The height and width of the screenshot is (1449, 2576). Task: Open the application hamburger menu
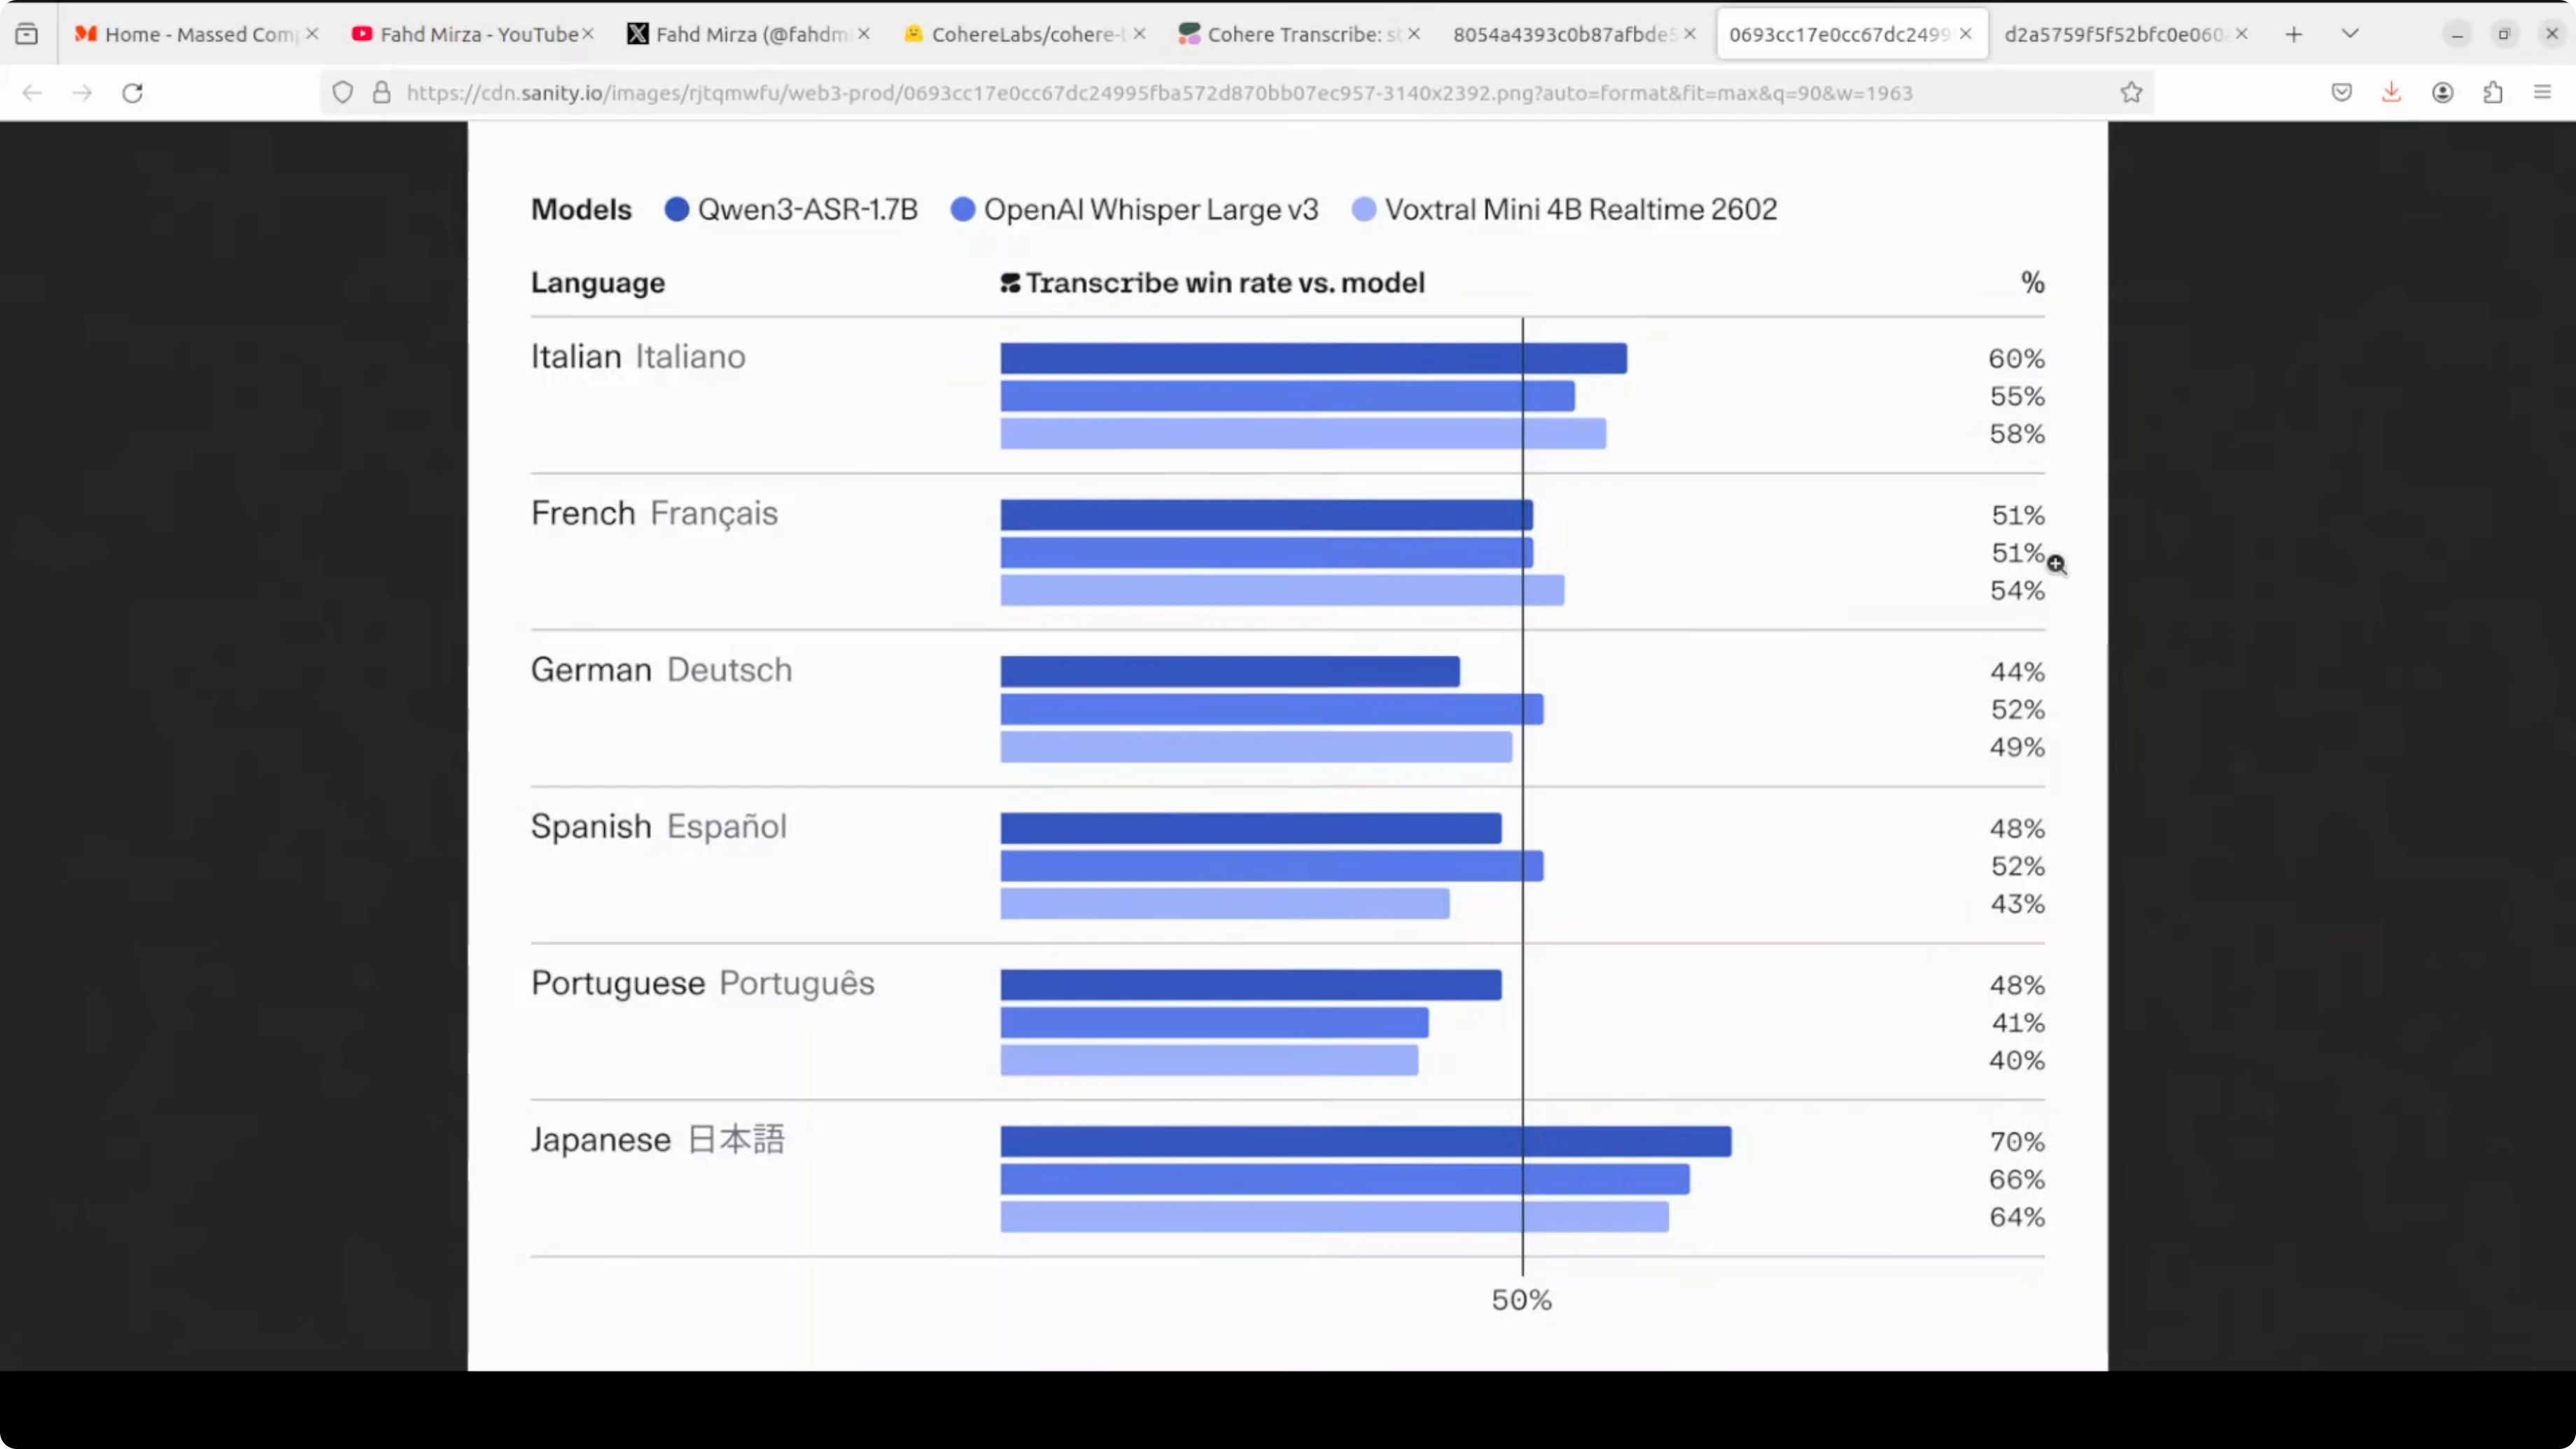click(2543, 93)
